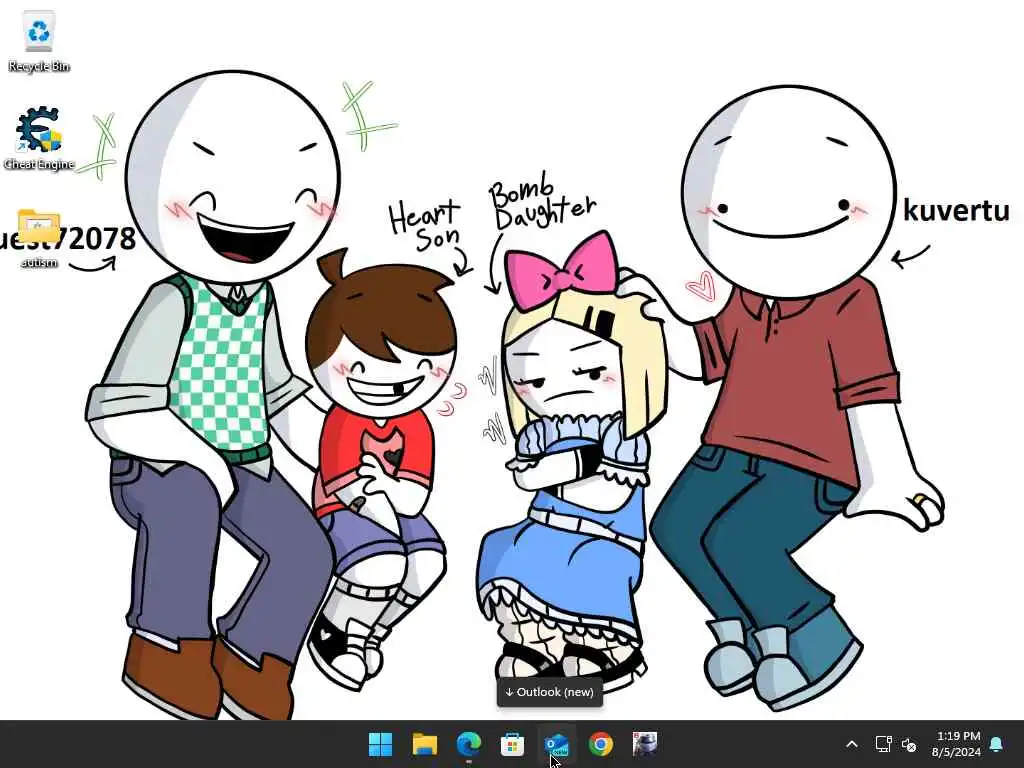The height and width of the screenshot is (768, 1024).
Task: Click the muted volume tray icon
Action: point(909,744)
